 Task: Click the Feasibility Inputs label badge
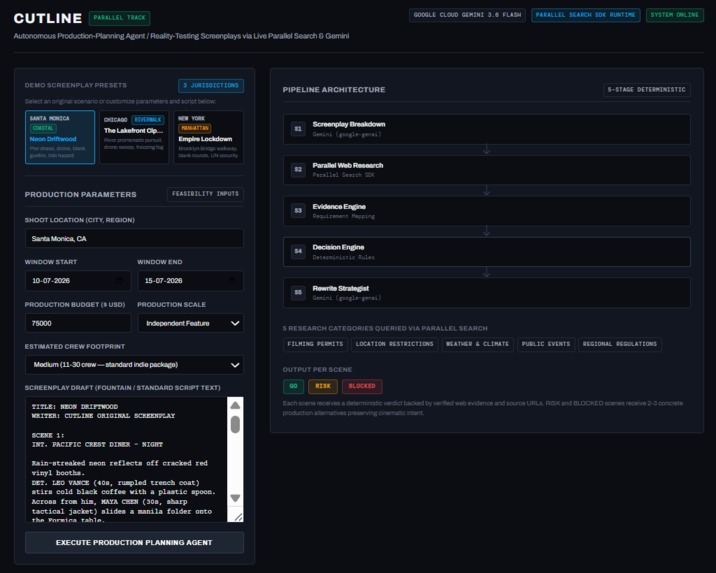pos(205,194)
